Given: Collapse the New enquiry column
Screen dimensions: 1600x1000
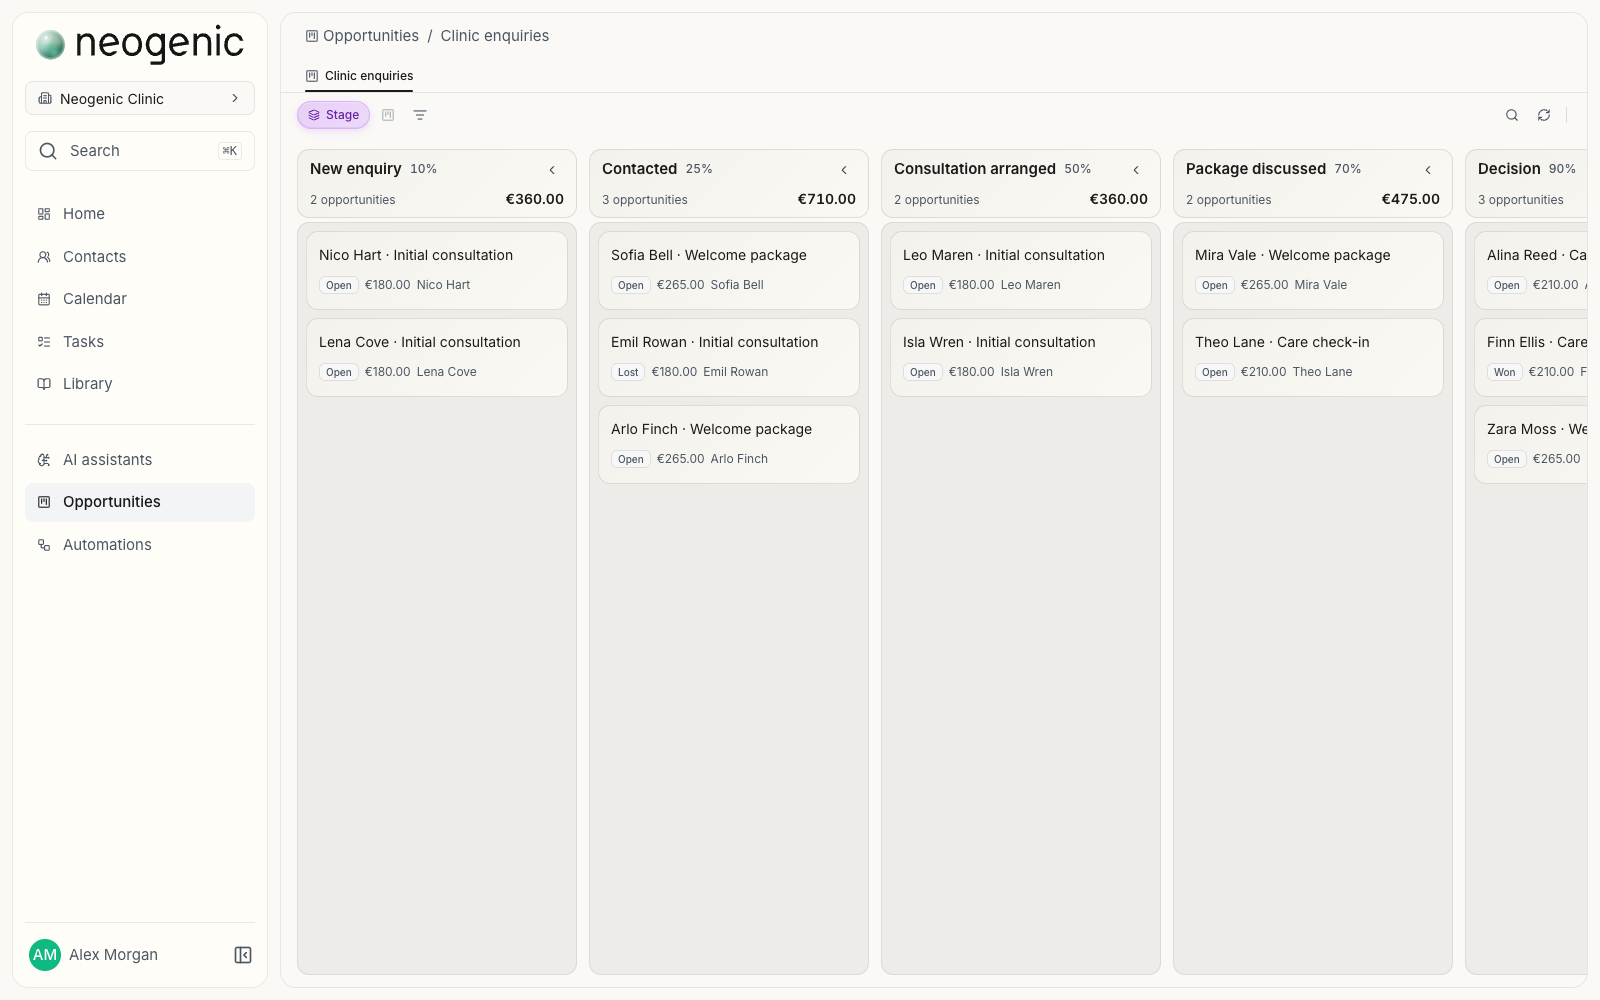Looking at the screenshot, I should pos(552,170).
